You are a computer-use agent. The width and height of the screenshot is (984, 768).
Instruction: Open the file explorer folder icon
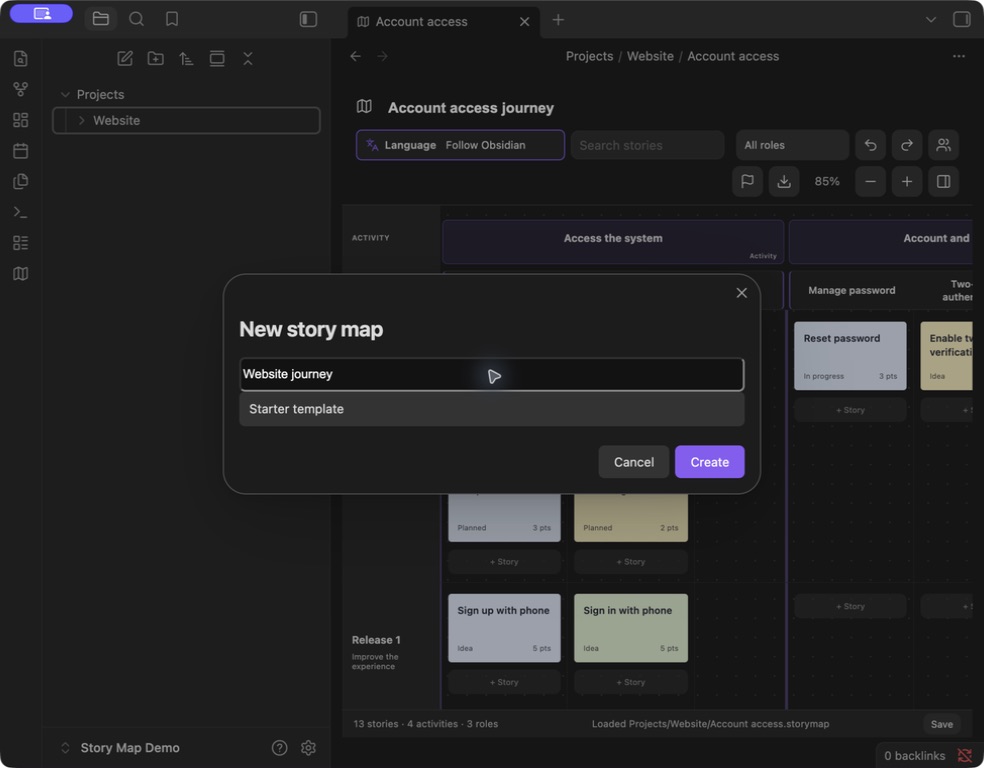pyautogui.click(x=100, y=19)
